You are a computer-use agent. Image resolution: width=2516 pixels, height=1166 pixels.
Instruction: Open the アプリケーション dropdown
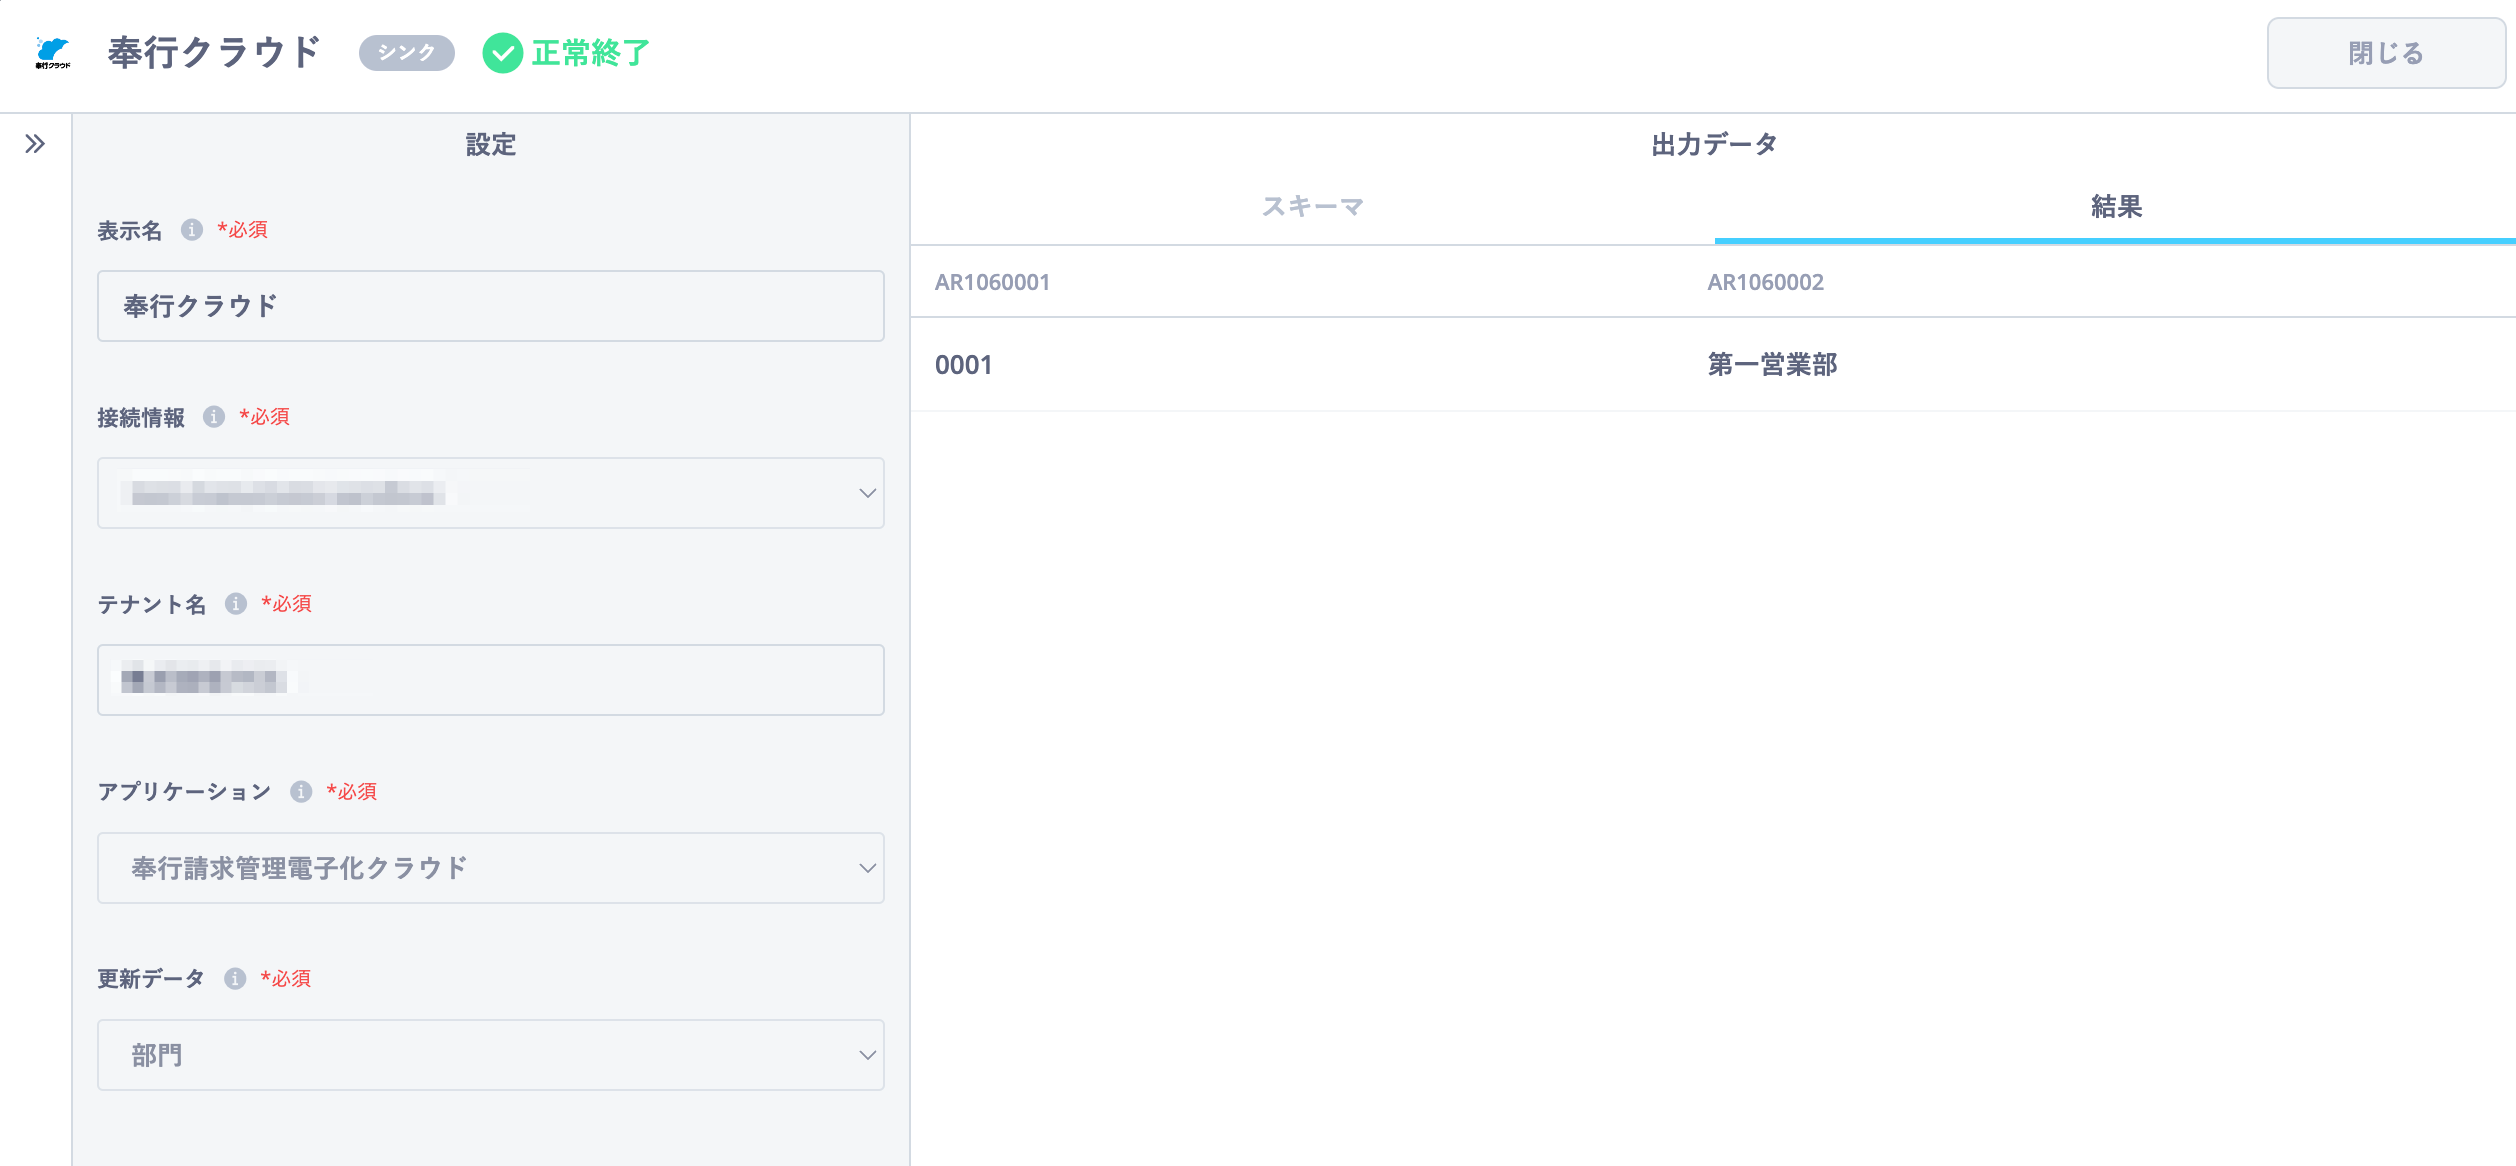[x=491, y=868]
